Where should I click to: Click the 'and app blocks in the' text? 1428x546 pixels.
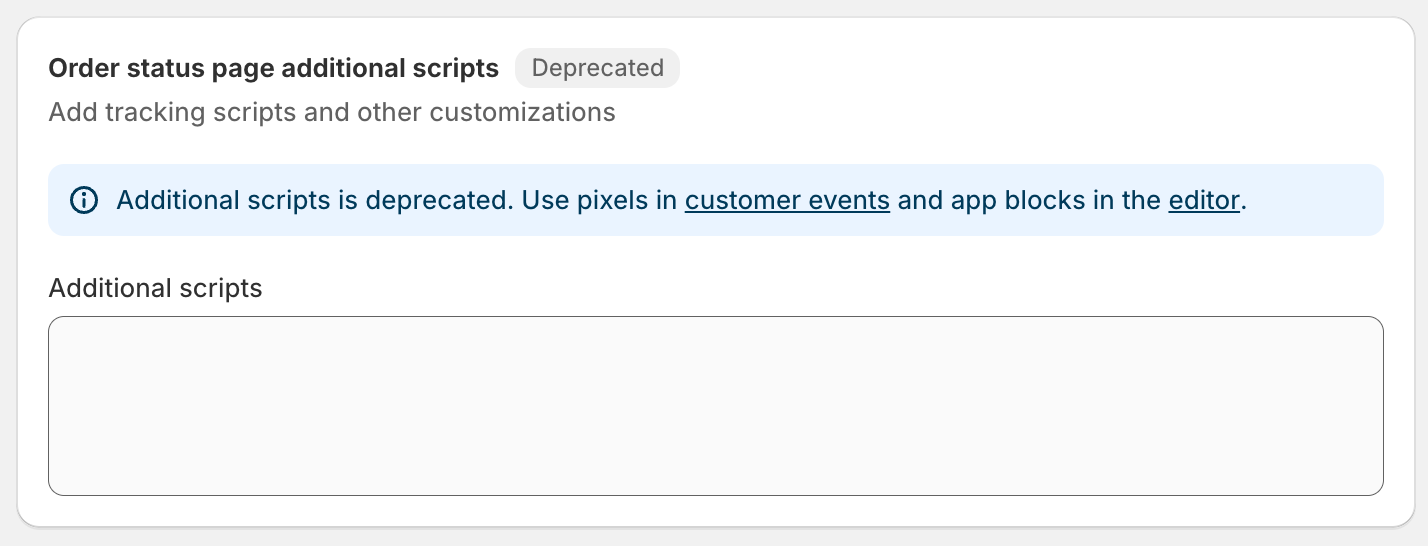click(x=1028, y=200)
